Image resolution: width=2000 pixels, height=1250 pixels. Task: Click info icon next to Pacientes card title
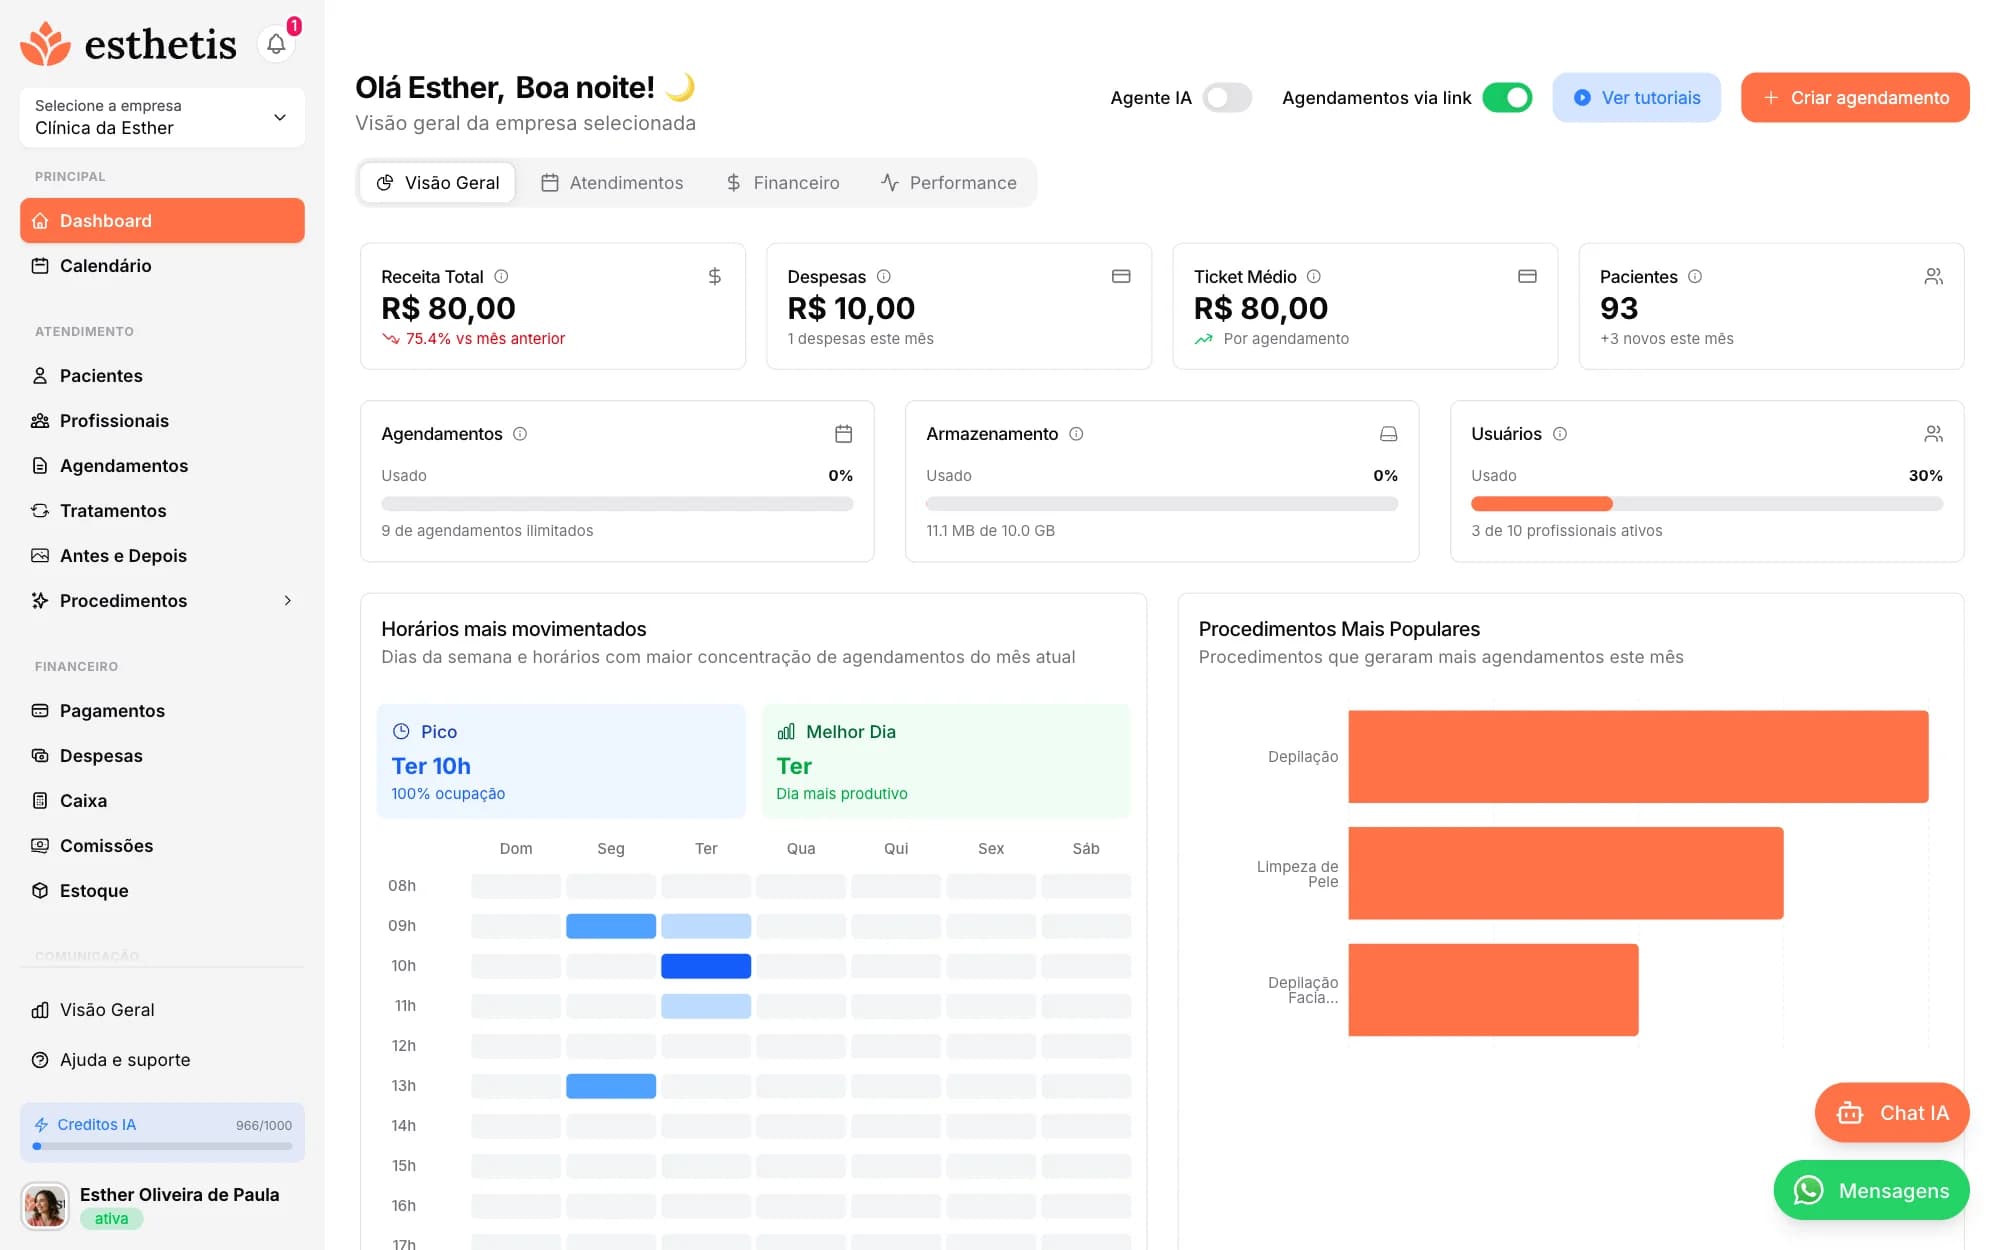click(x=1695, y=276)
